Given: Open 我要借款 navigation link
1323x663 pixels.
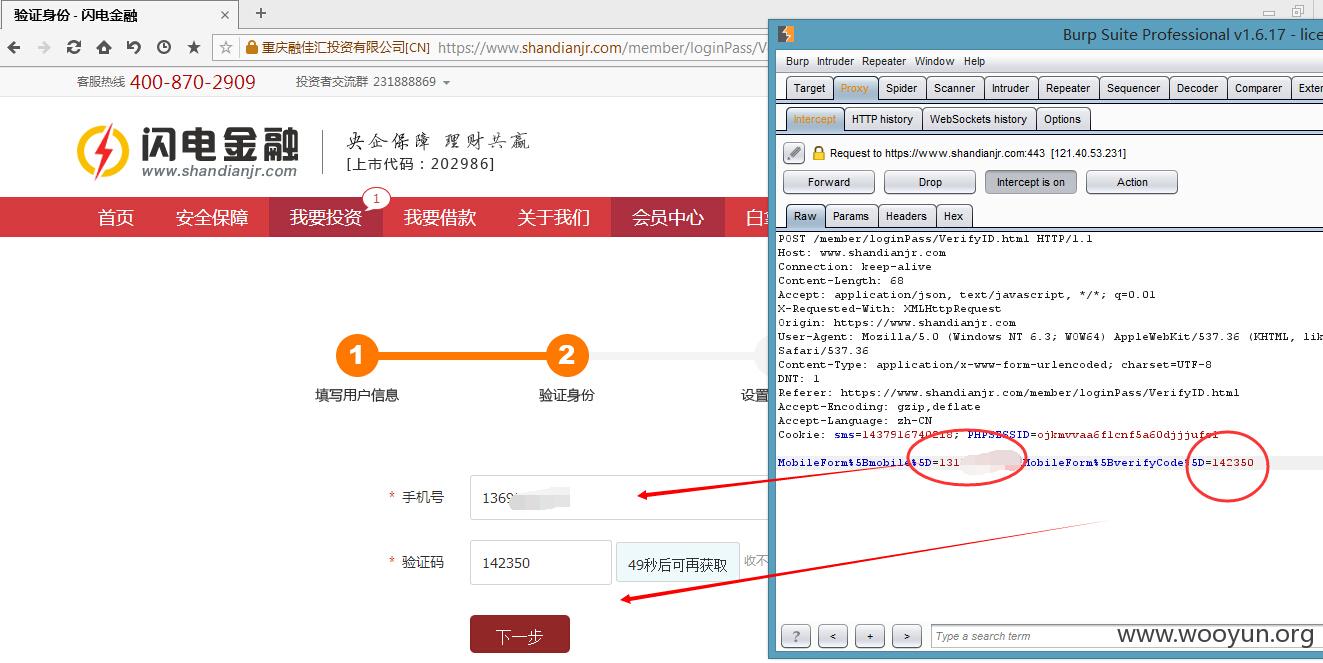Looking at the screenshot, I should tap(440, 217).
